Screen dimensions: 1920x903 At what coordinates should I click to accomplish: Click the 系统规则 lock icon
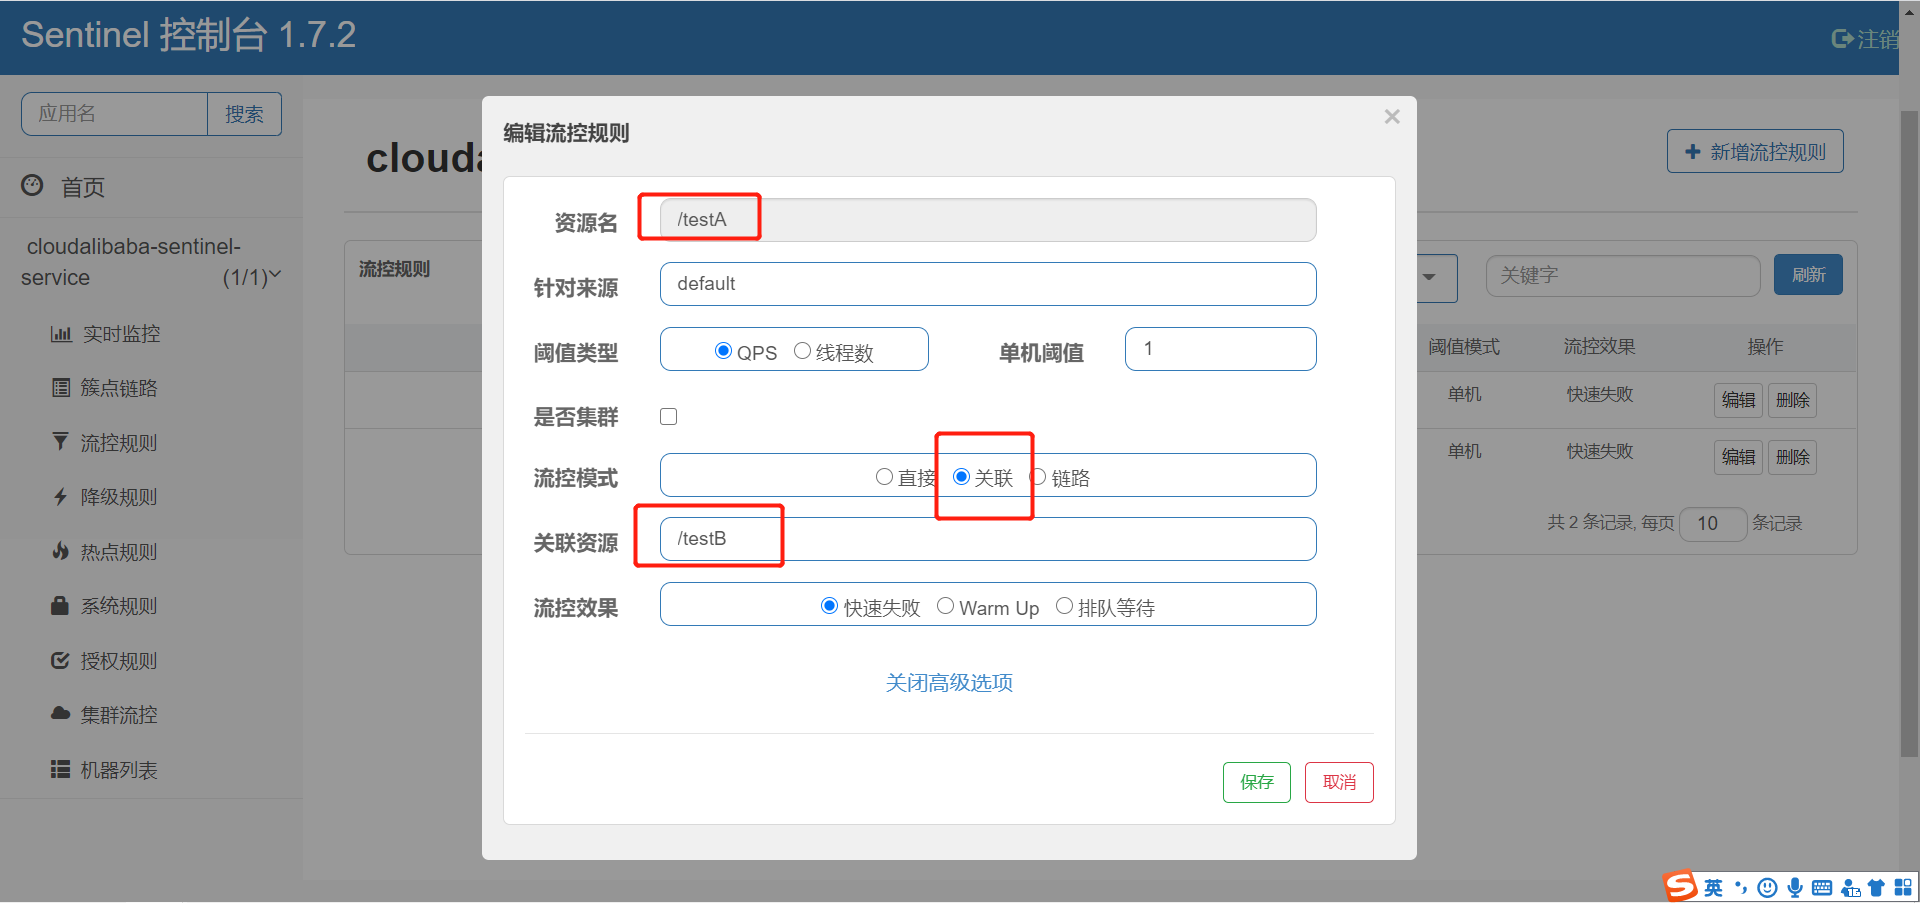(60, 605)
